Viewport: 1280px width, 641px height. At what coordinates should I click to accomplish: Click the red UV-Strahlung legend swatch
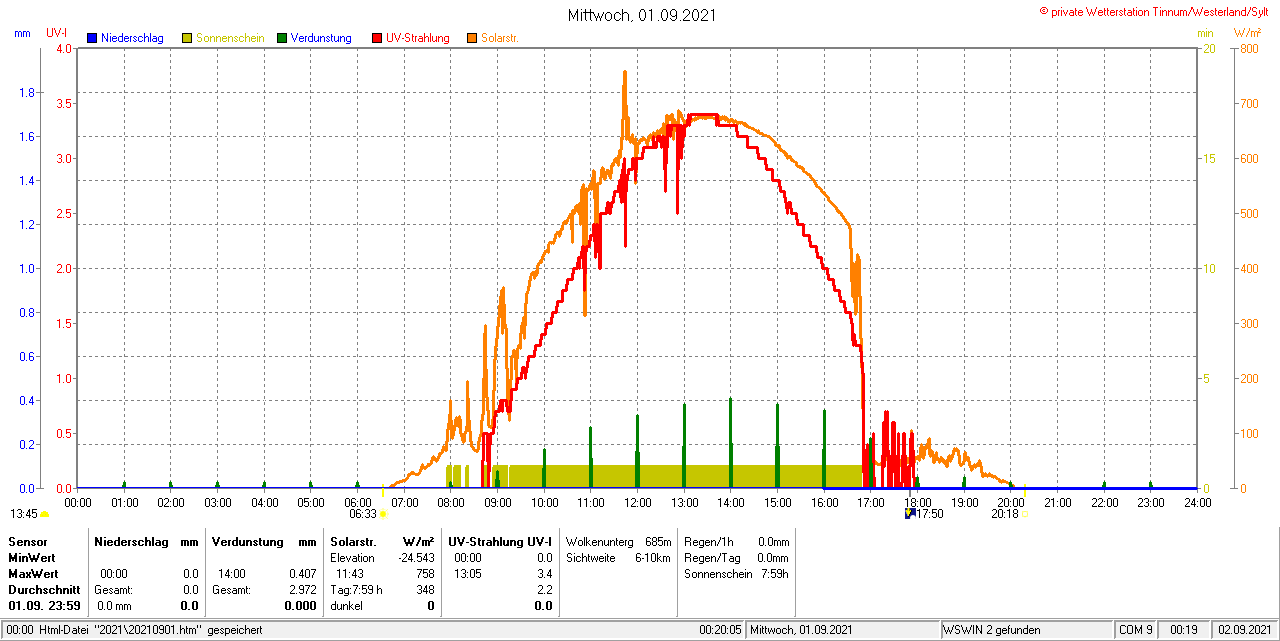pos(377,38)
